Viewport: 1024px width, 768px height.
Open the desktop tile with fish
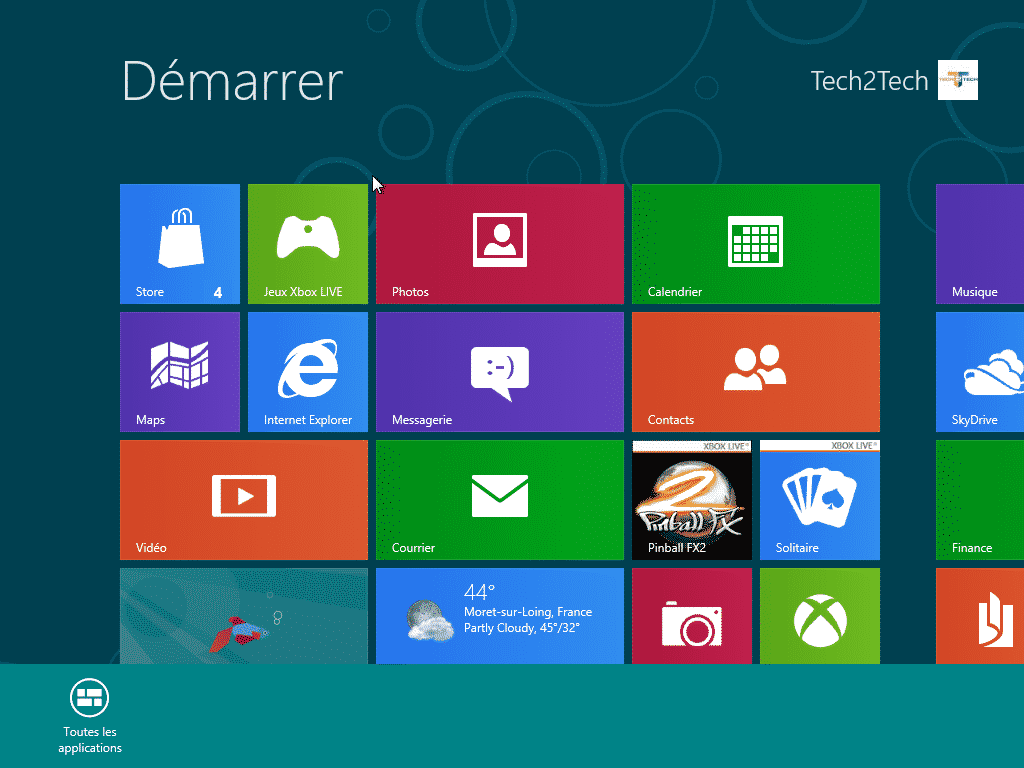(244, 616)
